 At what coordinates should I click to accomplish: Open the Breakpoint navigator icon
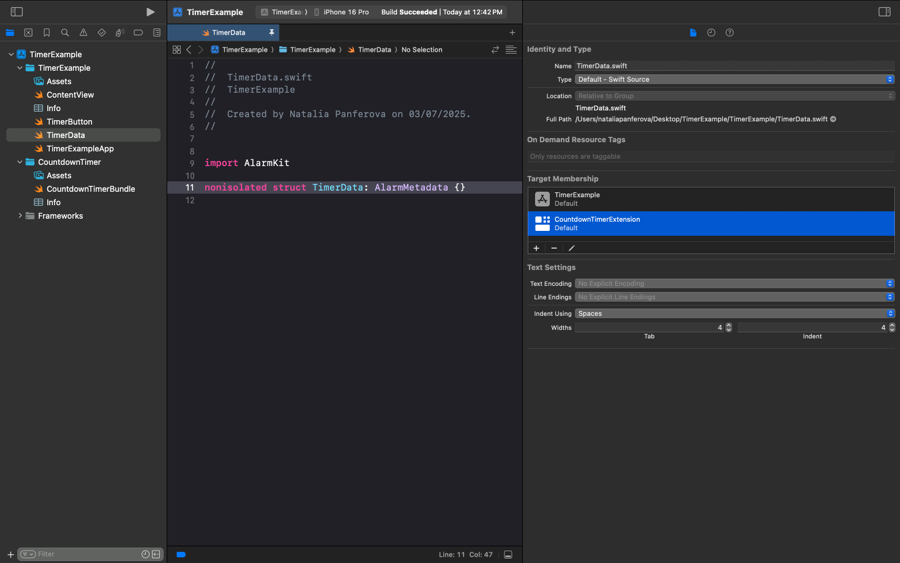[x=138, y=33]
